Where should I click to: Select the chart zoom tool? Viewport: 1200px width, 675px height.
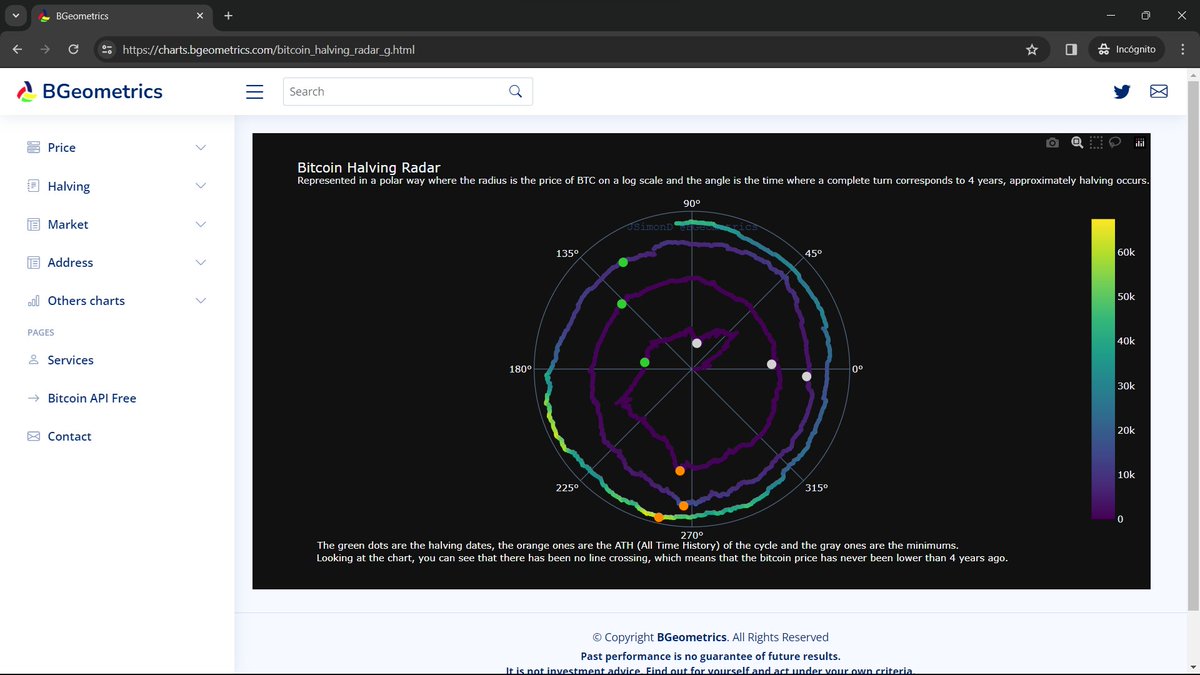[1077, 143]
